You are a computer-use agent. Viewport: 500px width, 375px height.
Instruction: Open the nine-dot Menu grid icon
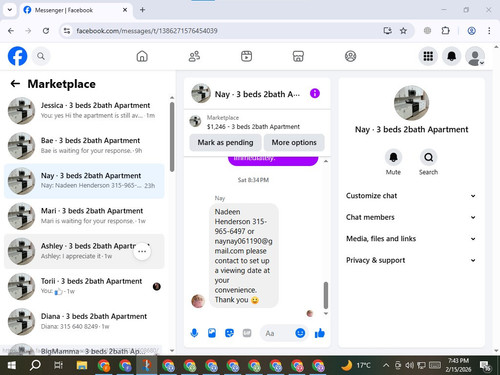428,56
